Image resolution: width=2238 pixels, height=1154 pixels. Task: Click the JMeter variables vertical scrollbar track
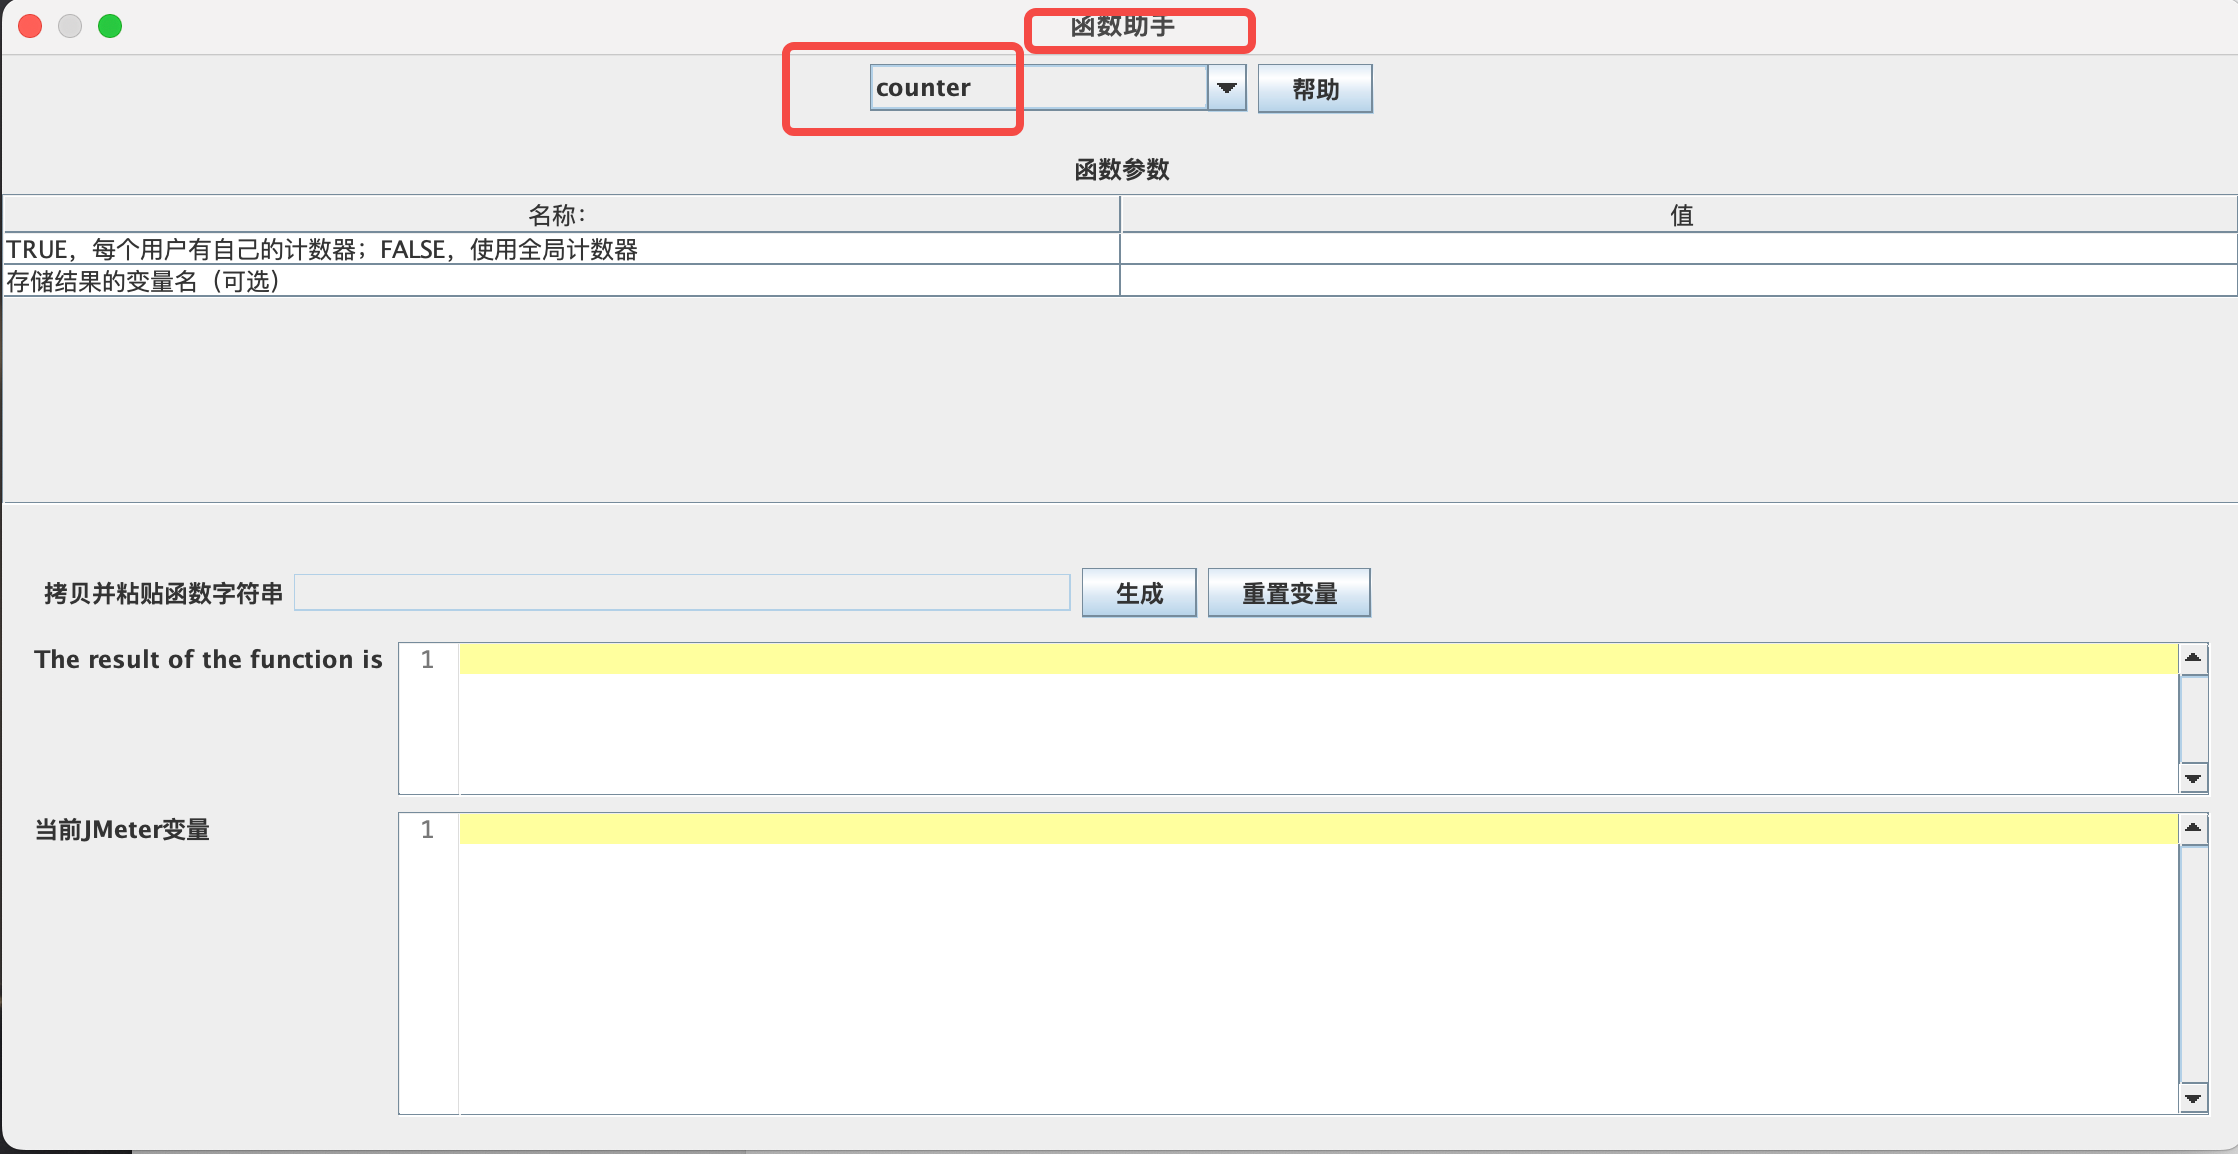pyautogui.click(x=2193, y=963)
